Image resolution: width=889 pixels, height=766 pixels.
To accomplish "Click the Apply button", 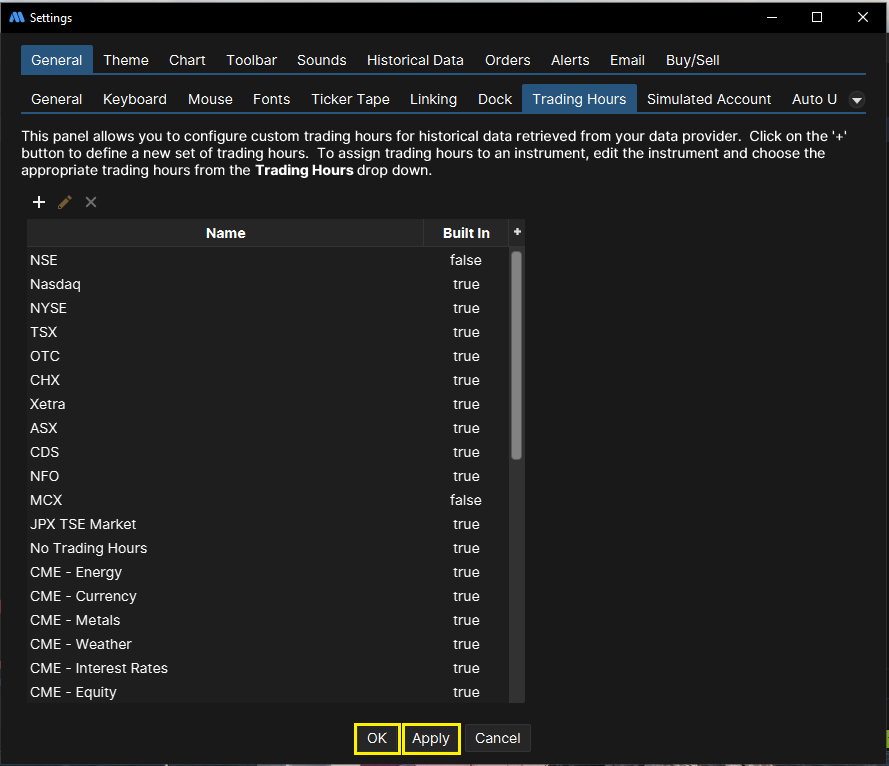I will pos(431,738).
